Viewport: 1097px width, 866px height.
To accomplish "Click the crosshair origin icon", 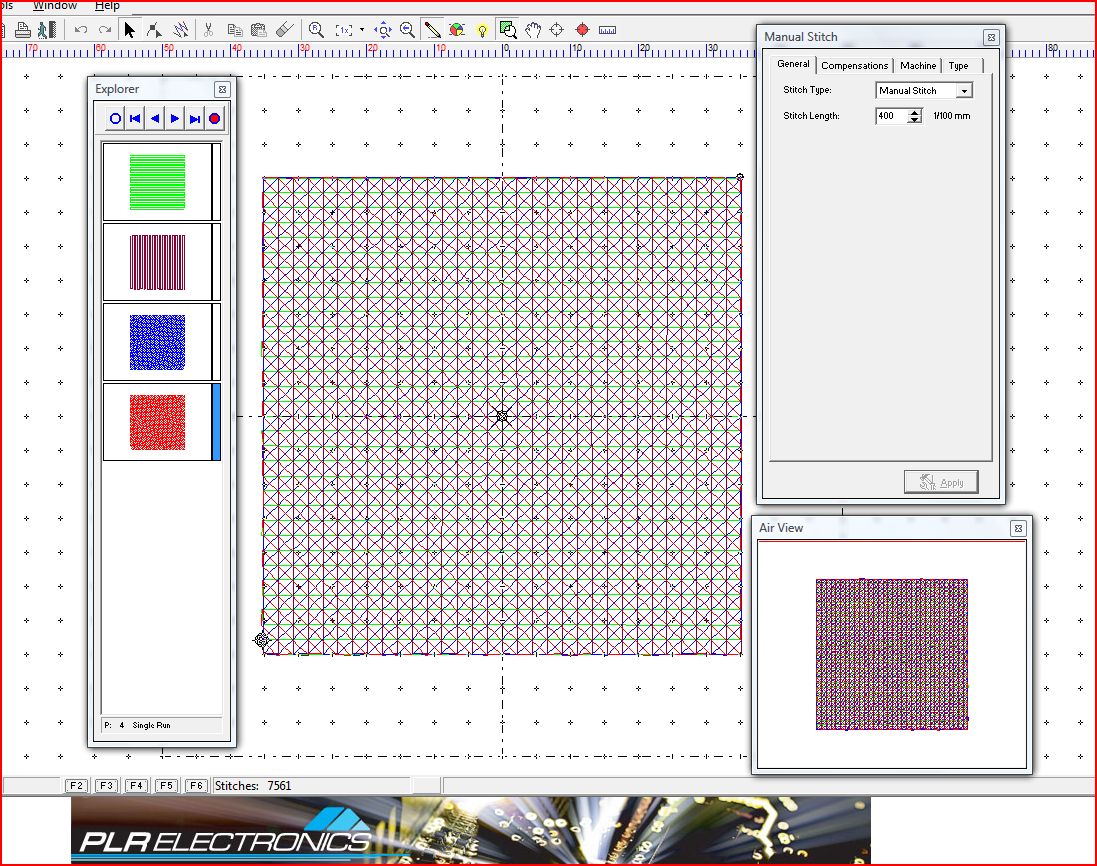I will (x=557, y=30).
